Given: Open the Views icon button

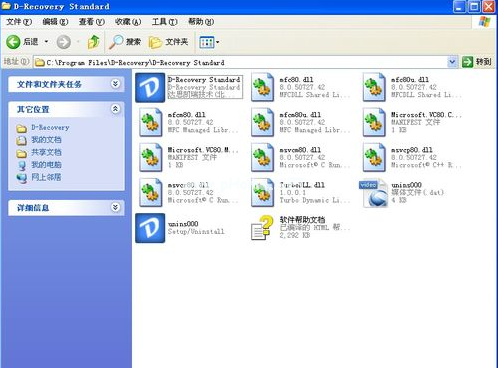Looking at the screenshot, I should point(206,42).
